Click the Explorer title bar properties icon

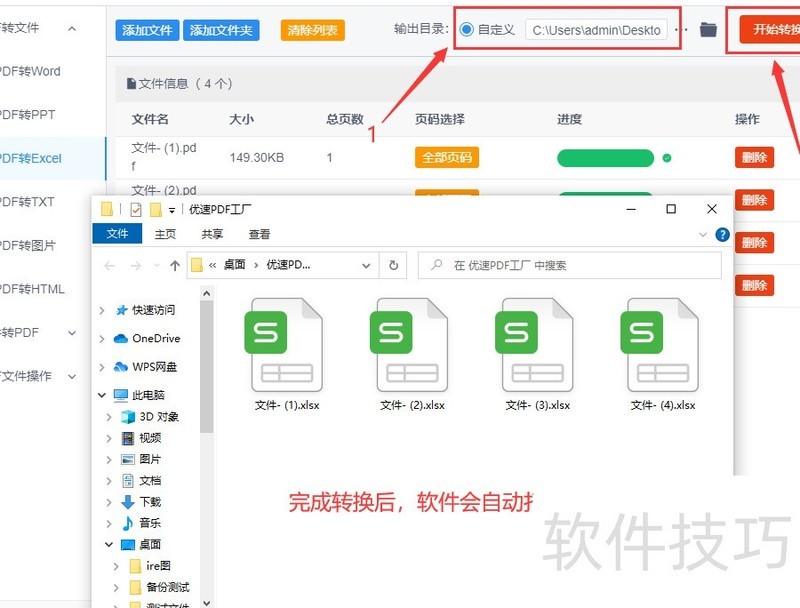coord(136,209)
